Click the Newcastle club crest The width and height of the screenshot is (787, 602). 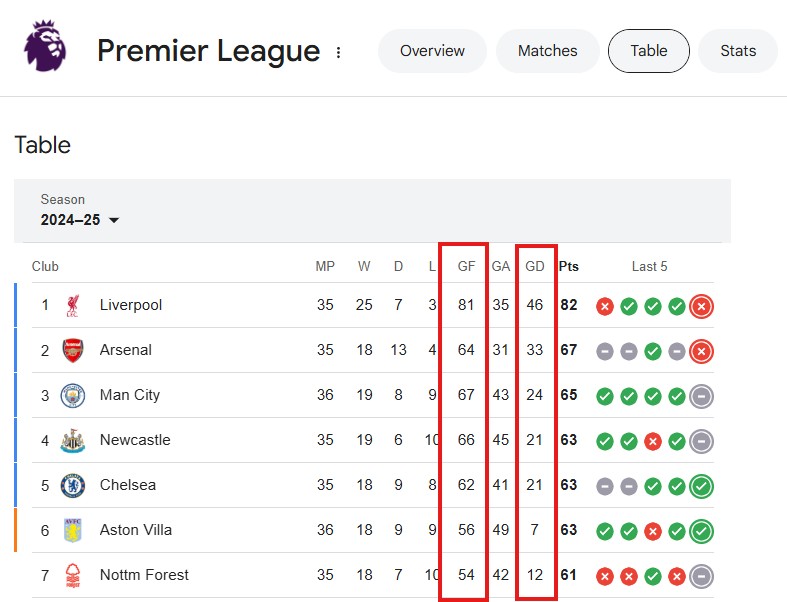coord(73,440)
